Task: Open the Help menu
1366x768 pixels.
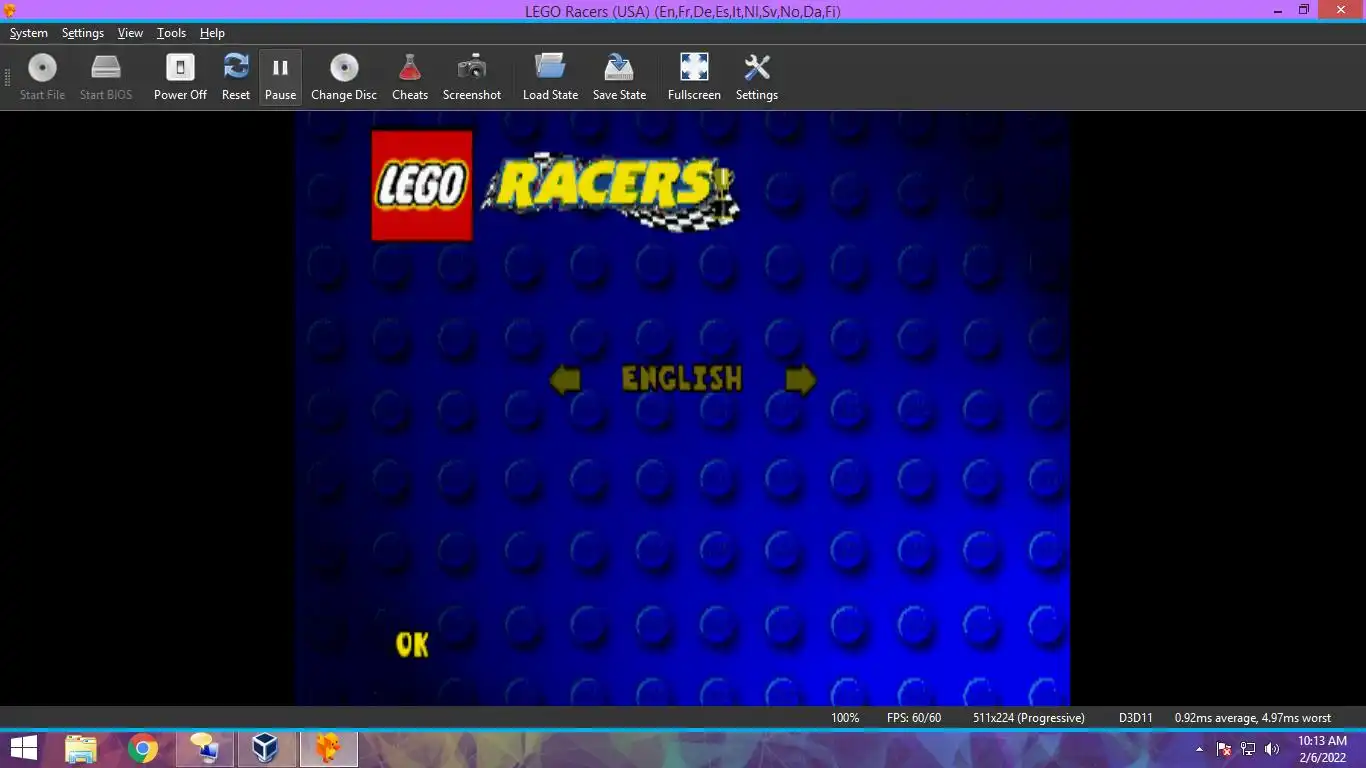Action: [212, 33]
